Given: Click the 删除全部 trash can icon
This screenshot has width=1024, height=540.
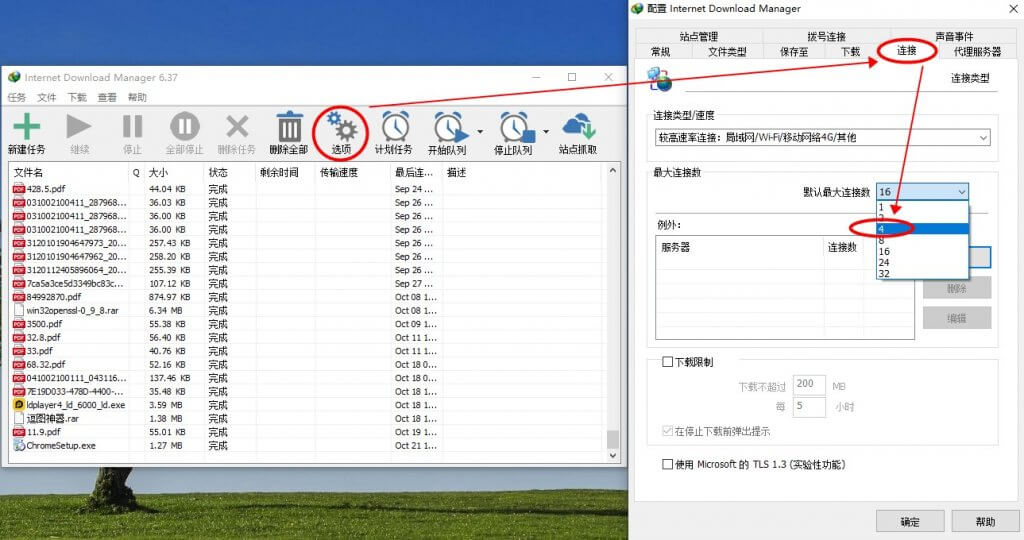Looking at the screenshot, I should point(289,126).
